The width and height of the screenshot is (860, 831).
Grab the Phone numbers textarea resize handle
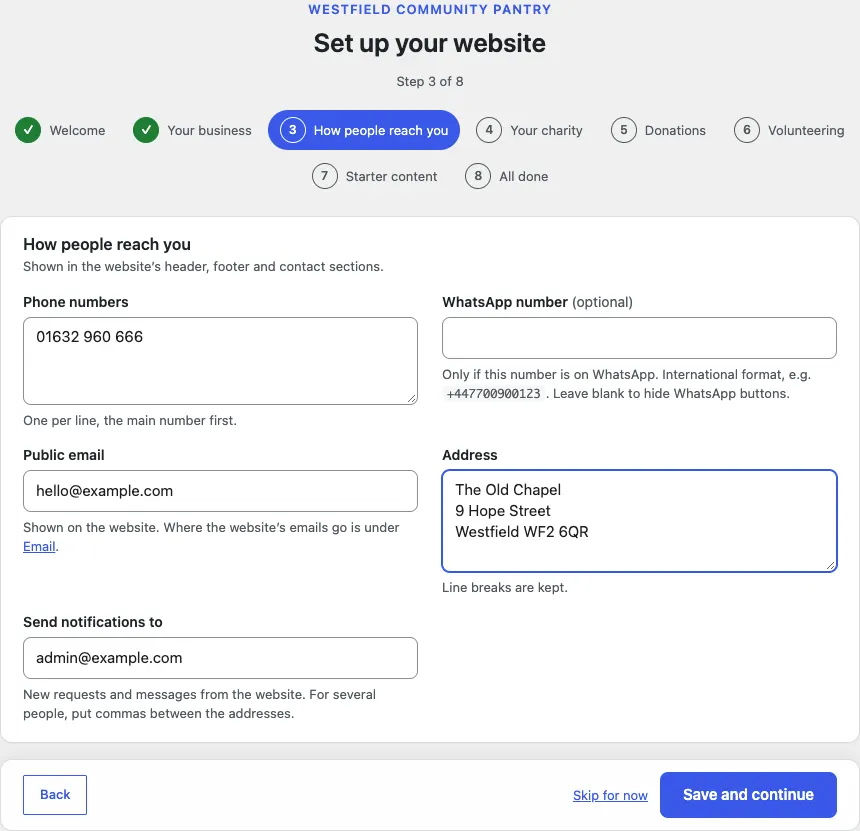click(412, 399)
